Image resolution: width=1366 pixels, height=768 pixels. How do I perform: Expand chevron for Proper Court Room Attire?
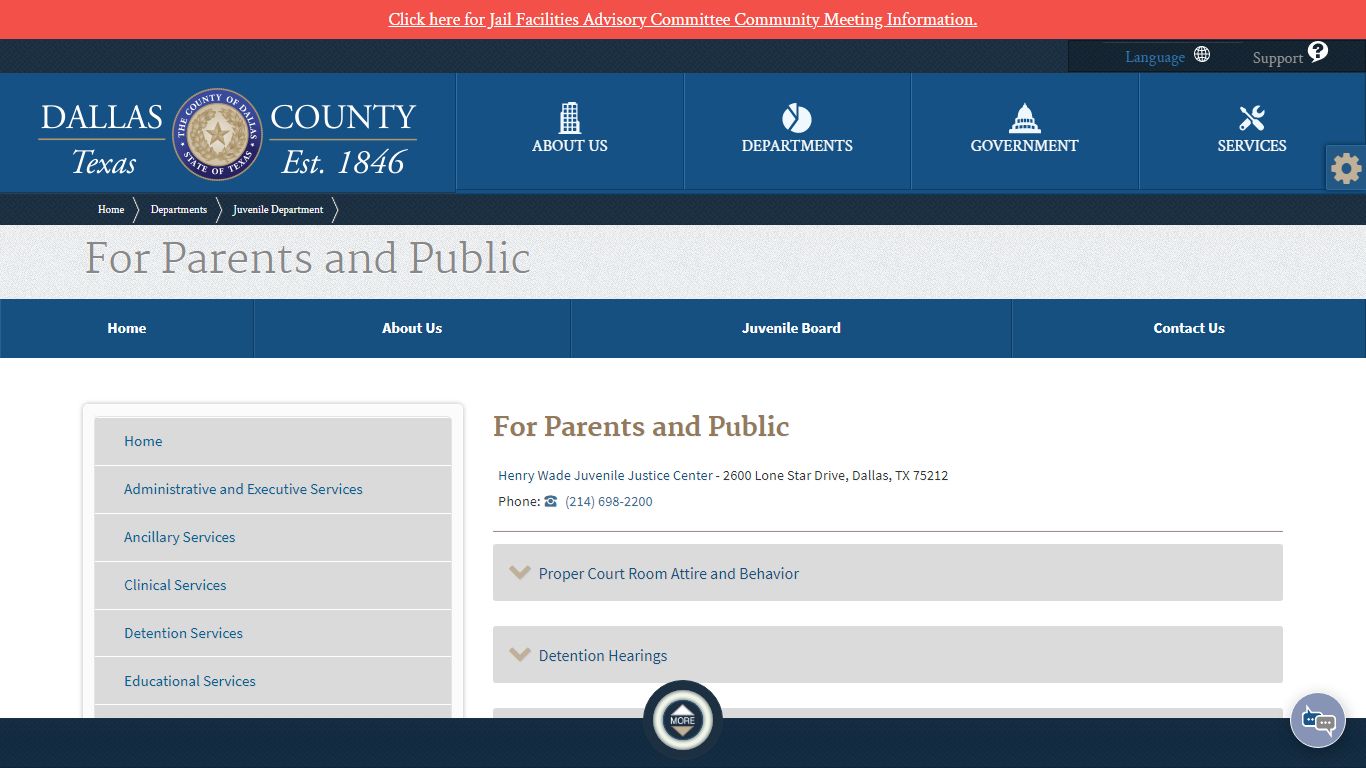point(519,572)
